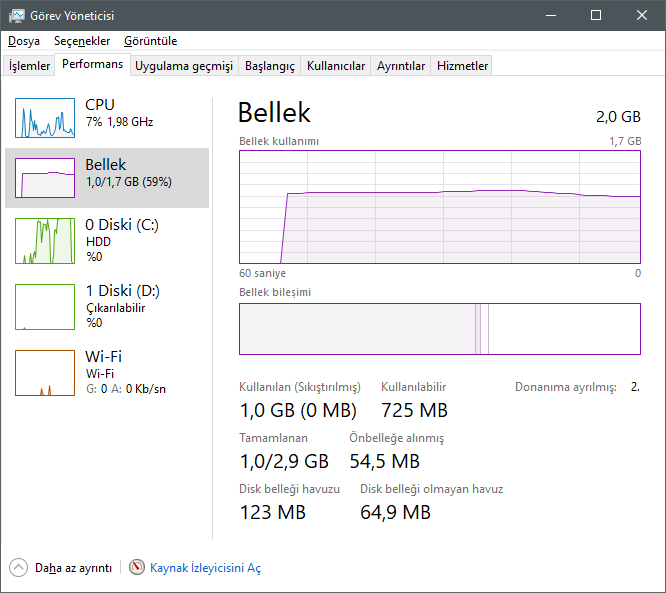
Task: Switch to the Başlangıç tab
Action: coord(270,66)
